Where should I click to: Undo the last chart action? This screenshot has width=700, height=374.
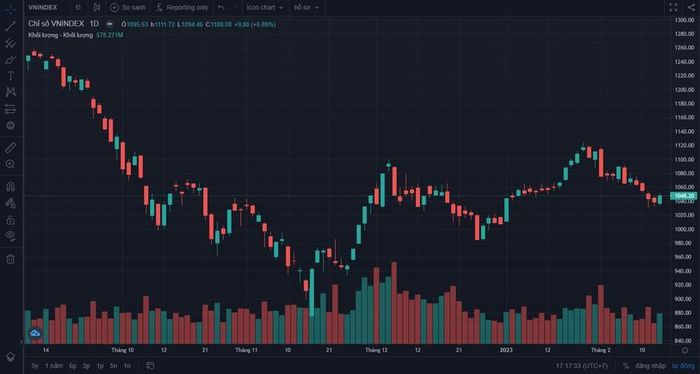(221, 8)
